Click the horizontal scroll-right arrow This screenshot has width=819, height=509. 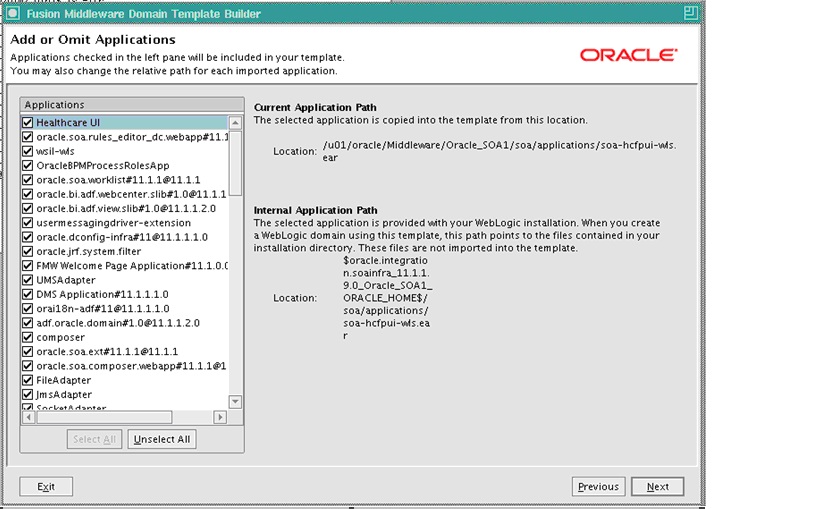coord(220,417)
